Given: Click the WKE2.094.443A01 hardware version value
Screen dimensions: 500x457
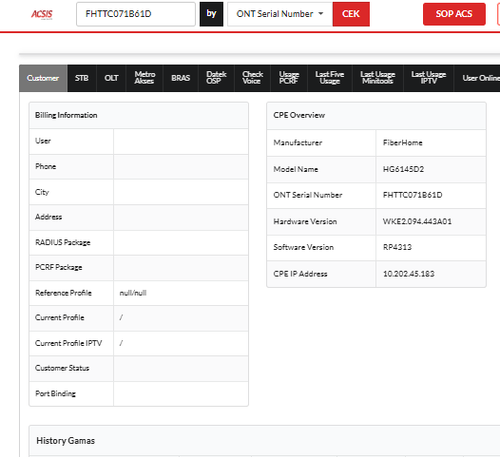Looking at the screenshot, I should [x=417, y=221].
